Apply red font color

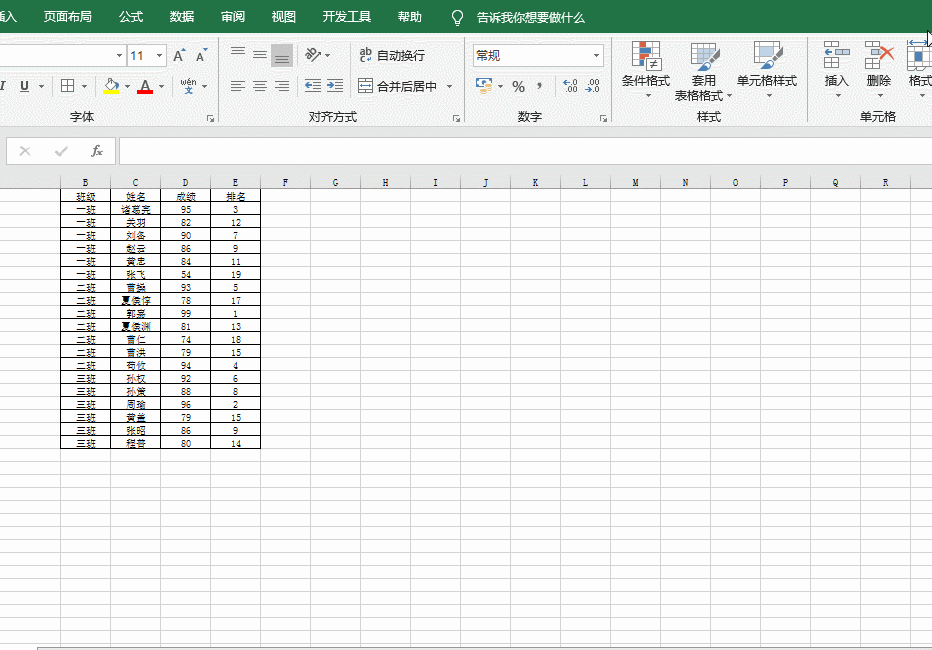145,86
